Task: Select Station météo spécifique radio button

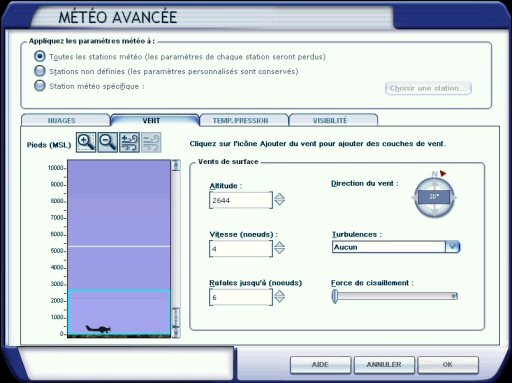Action: pos(40,86)
